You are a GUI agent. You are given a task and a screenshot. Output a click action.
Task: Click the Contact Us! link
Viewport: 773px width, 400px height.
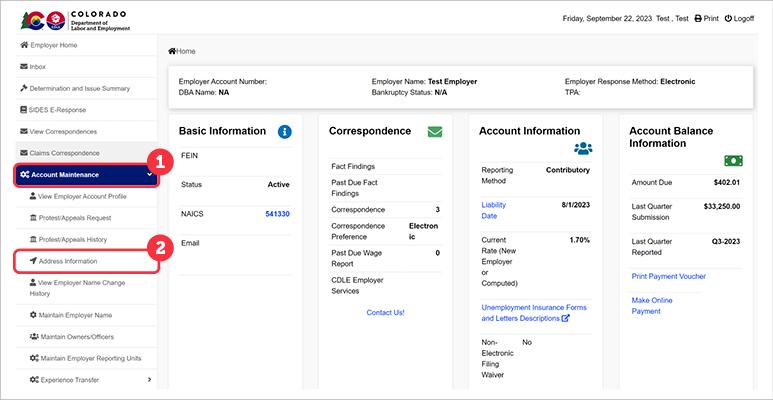click(x=385, y=312)
